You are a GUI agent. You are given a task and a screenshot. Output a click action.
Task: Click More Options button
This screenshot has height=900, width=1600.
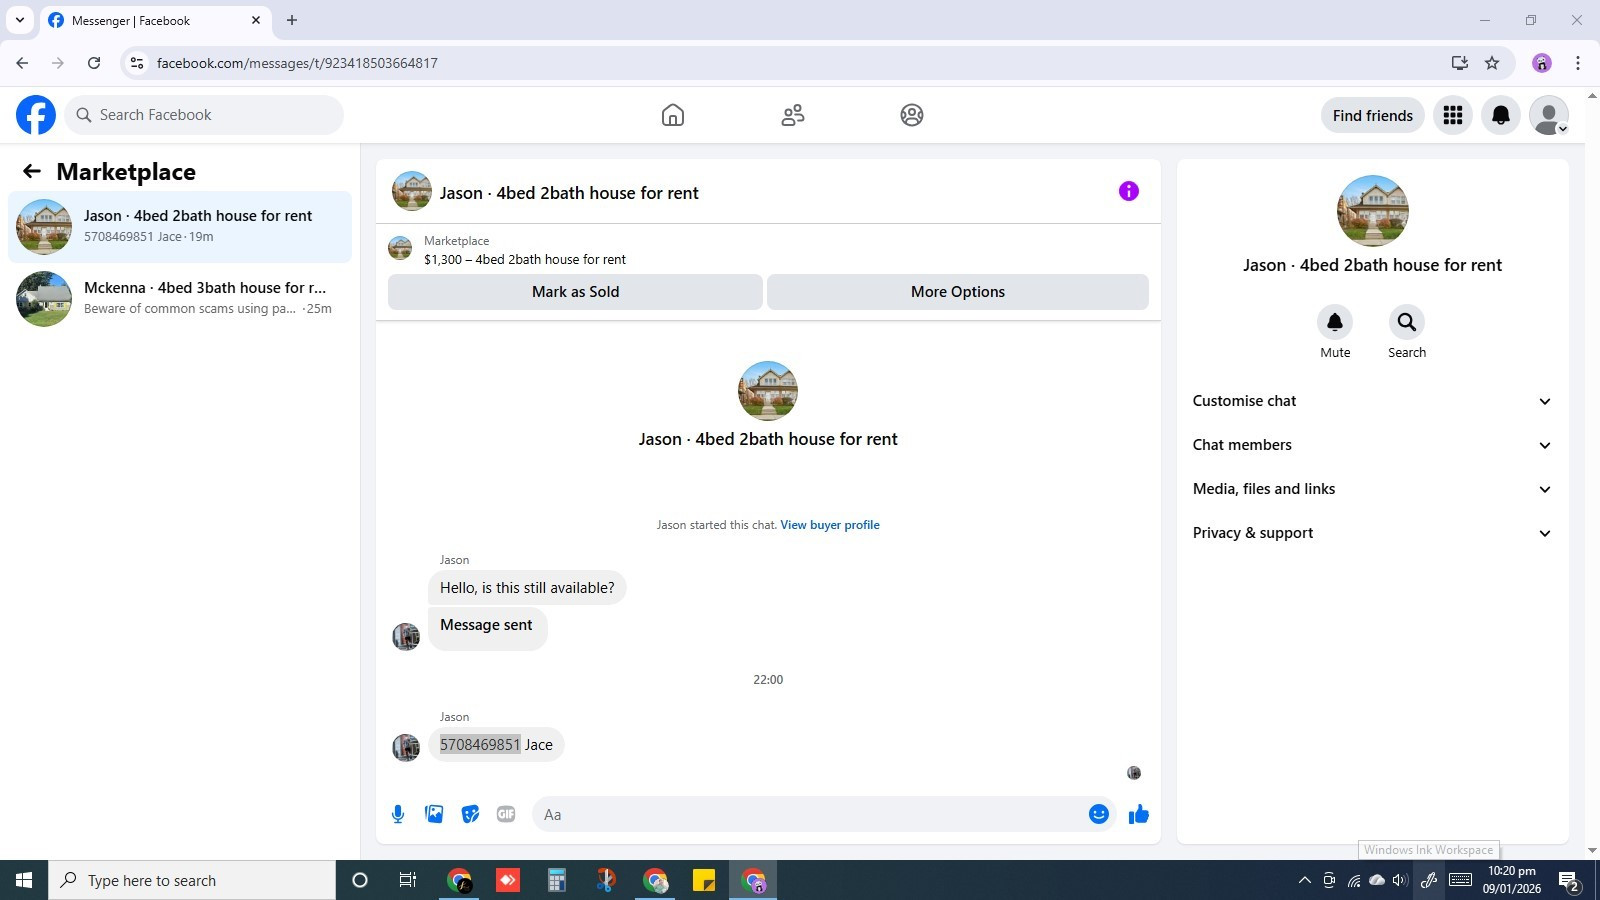click(x=958, y=292)
